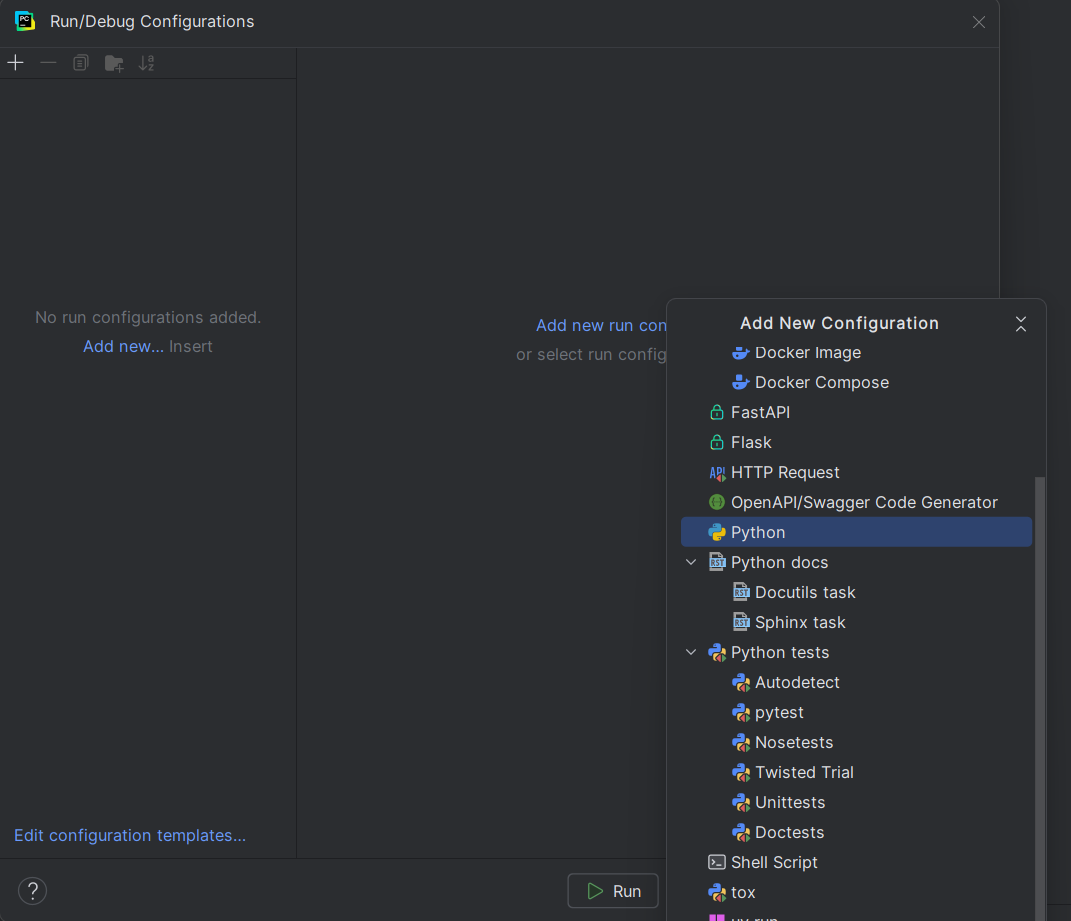Click the Run button
Screen dimensions: 1071x921
point(613,891)
